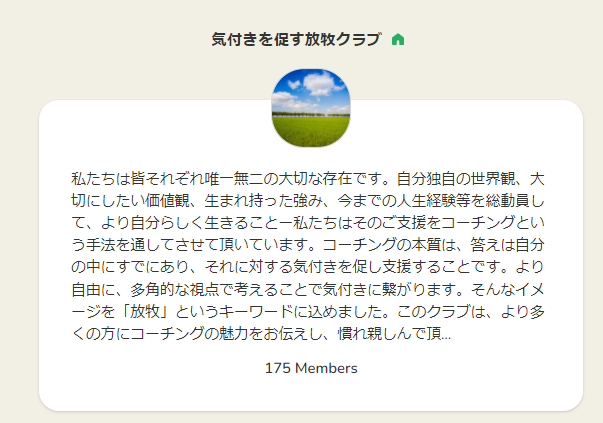Open the 175 Members count

(x=311, y=368)
